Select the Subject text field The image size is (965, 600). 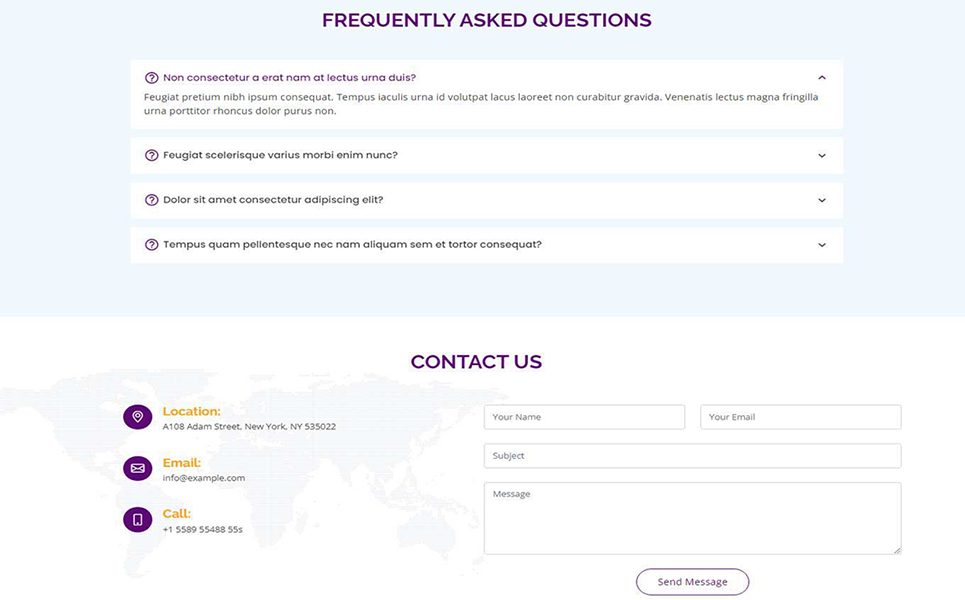point(692,456)
